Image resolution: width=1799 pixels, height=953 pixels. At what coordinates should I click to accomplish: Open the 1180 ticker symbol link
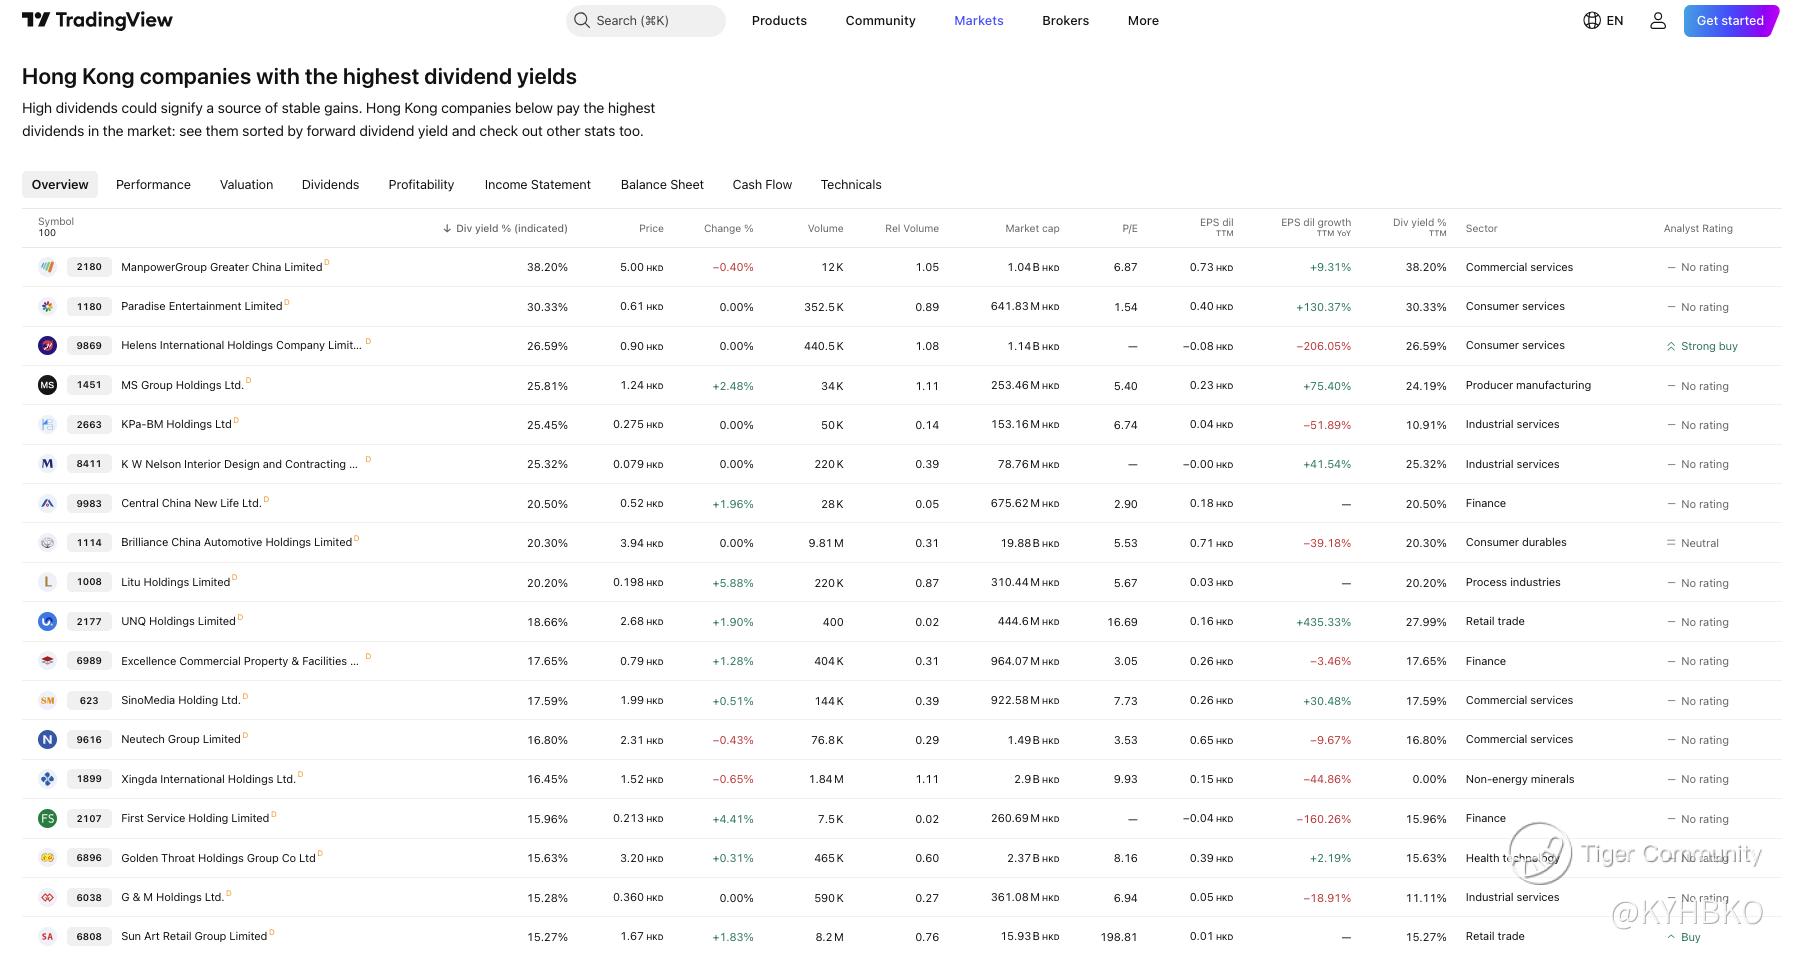coord(89,306)
